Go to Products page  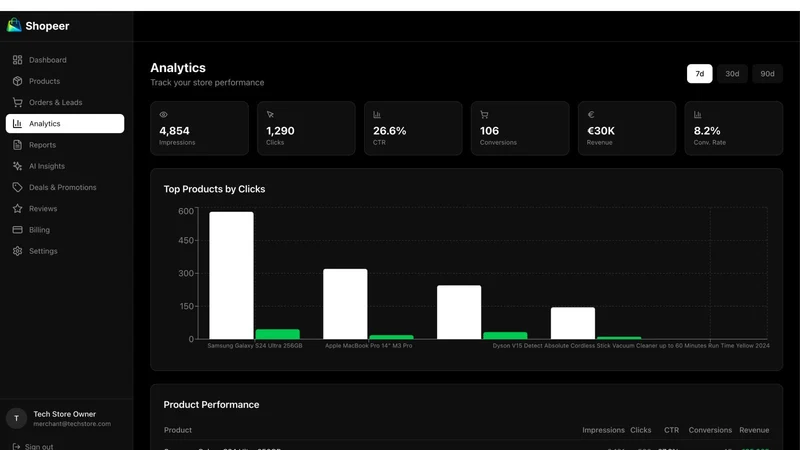click(65, 81)
